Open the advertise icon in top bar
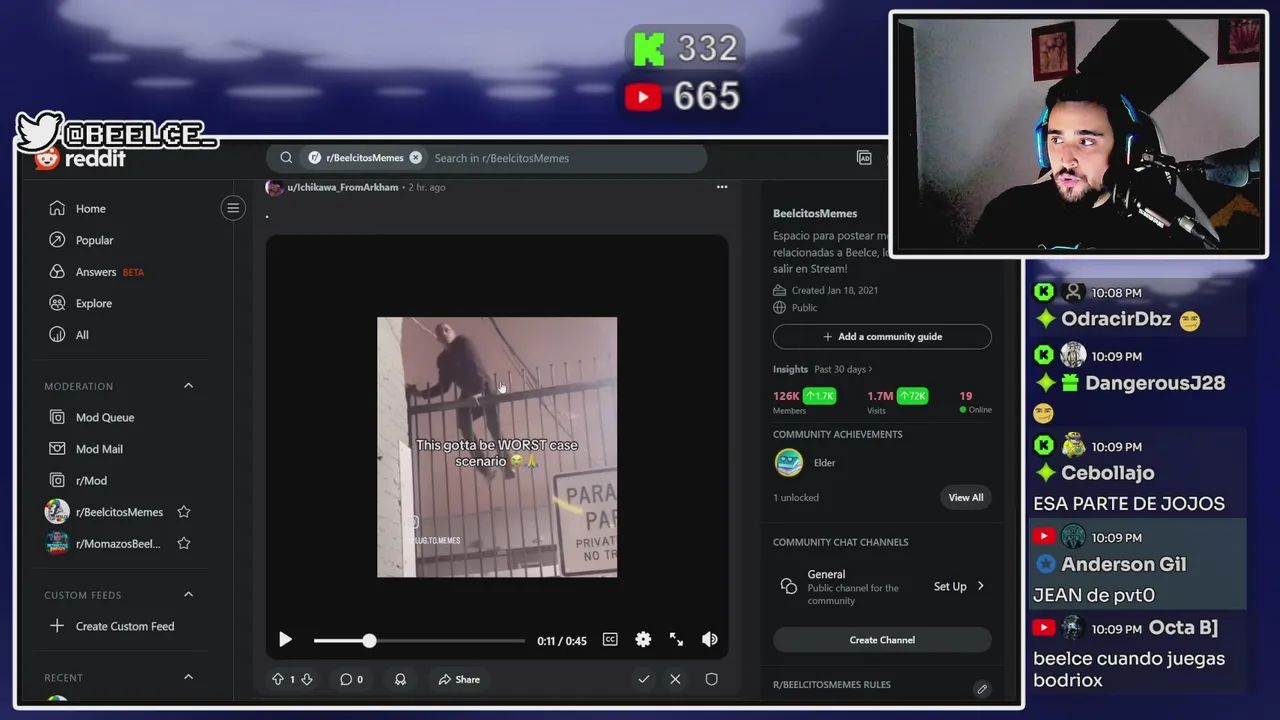 [864, 158]
